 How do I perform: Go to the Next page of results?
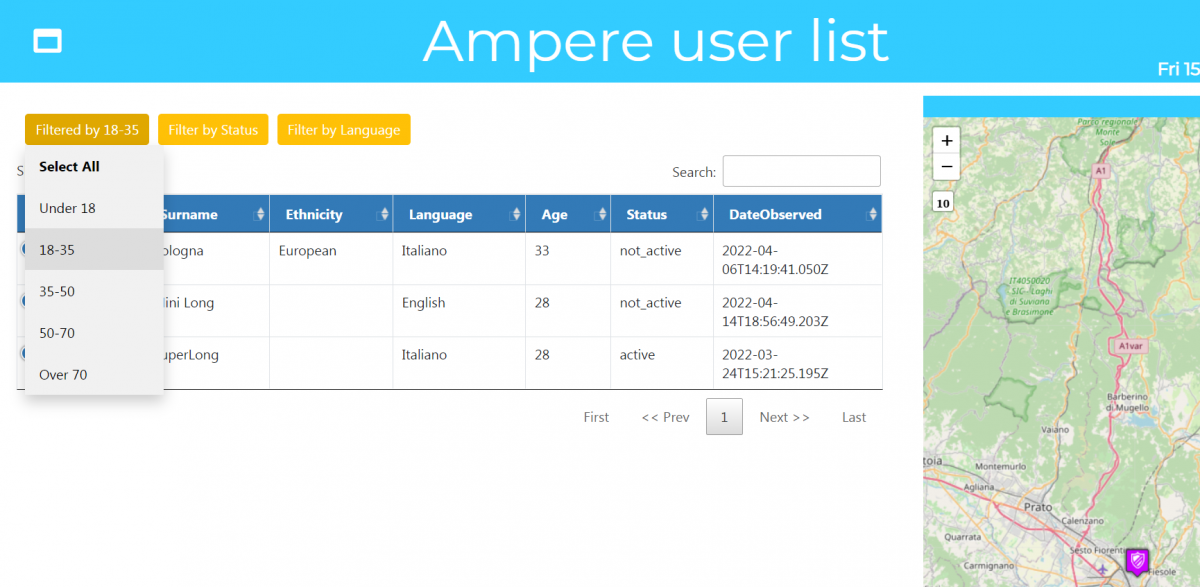tap(784, 417)
